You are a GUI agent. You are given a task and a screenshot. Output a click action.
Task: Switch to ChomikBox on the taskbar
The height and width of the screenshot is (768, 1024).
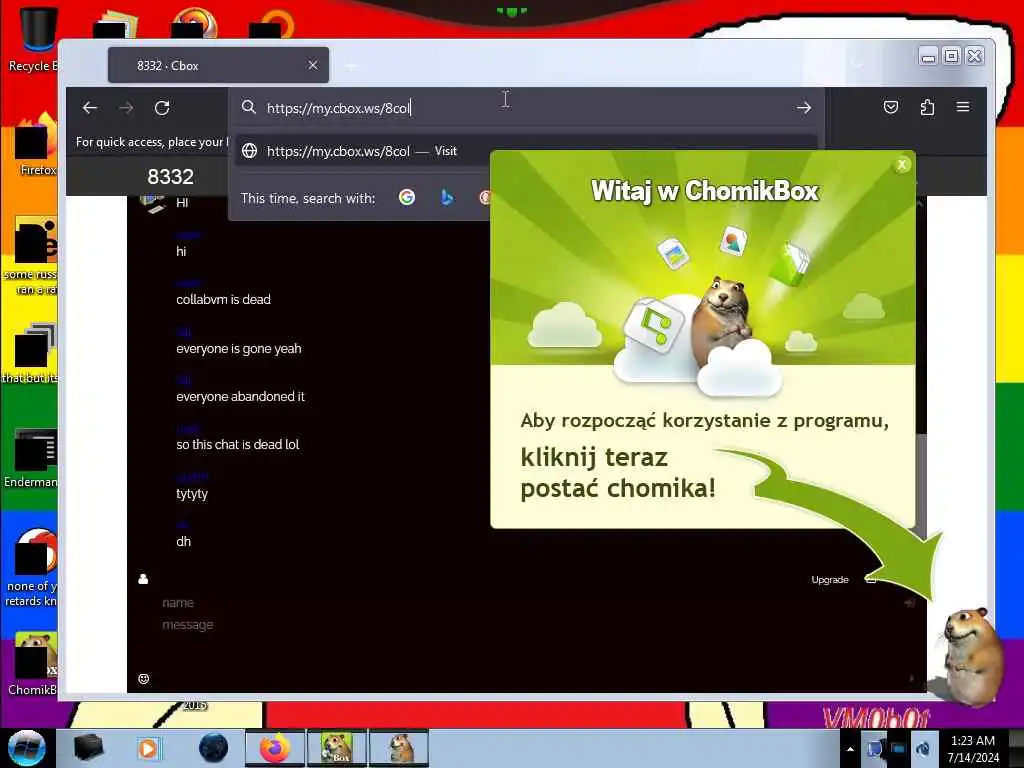337,748
